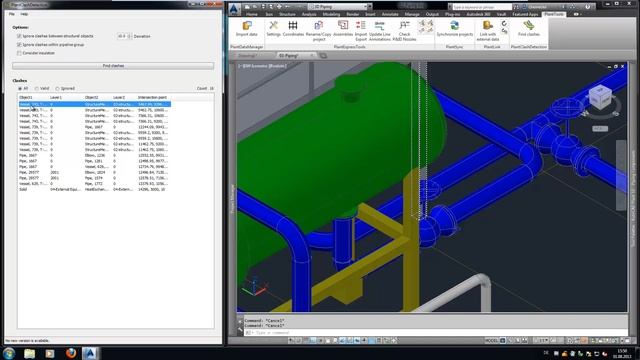
Task: Switch to the 3D Piping drawing tab
Action: pyautogui.click(x=296, y=56)
